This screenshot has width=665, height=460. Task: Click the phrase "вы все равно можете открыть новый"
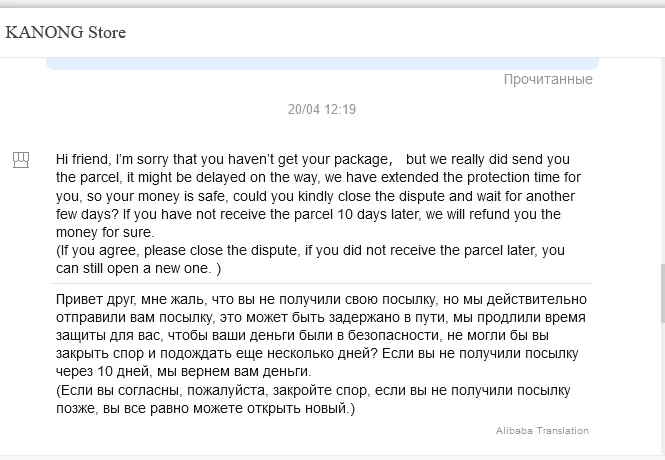(x=232, y=408)
